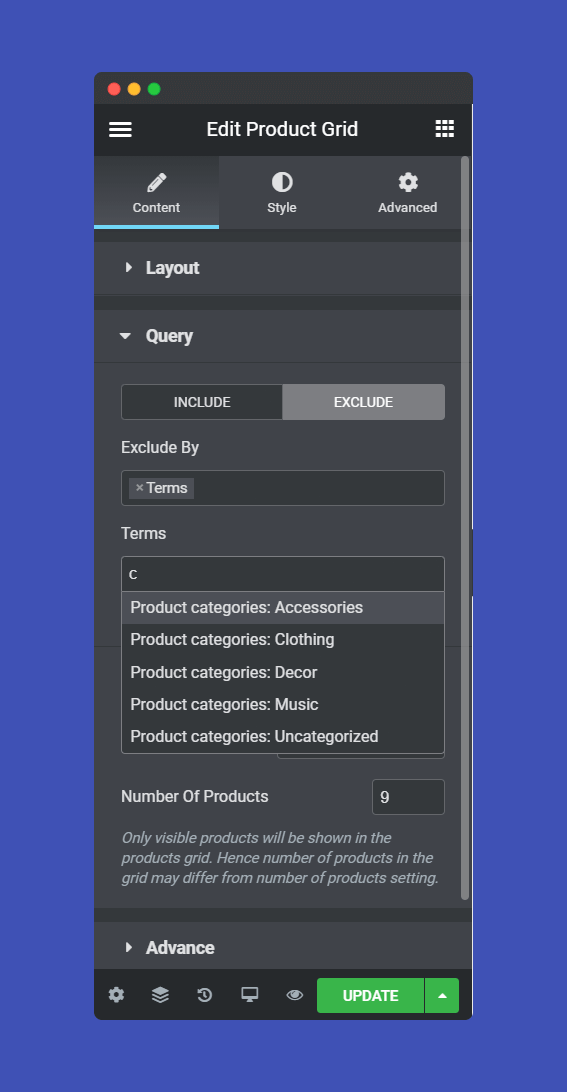567x1092 pixels.
Task: Click the Number Of Products field
Action: click(x=408, y=797)
